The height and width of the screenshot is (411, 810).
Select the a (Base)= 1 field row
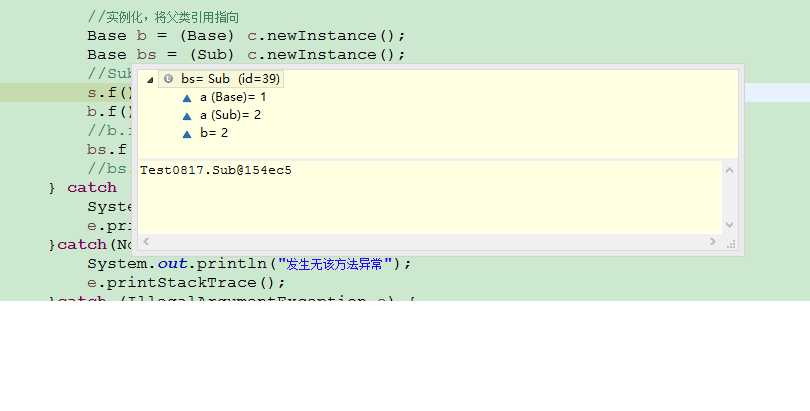coord(233,97)
